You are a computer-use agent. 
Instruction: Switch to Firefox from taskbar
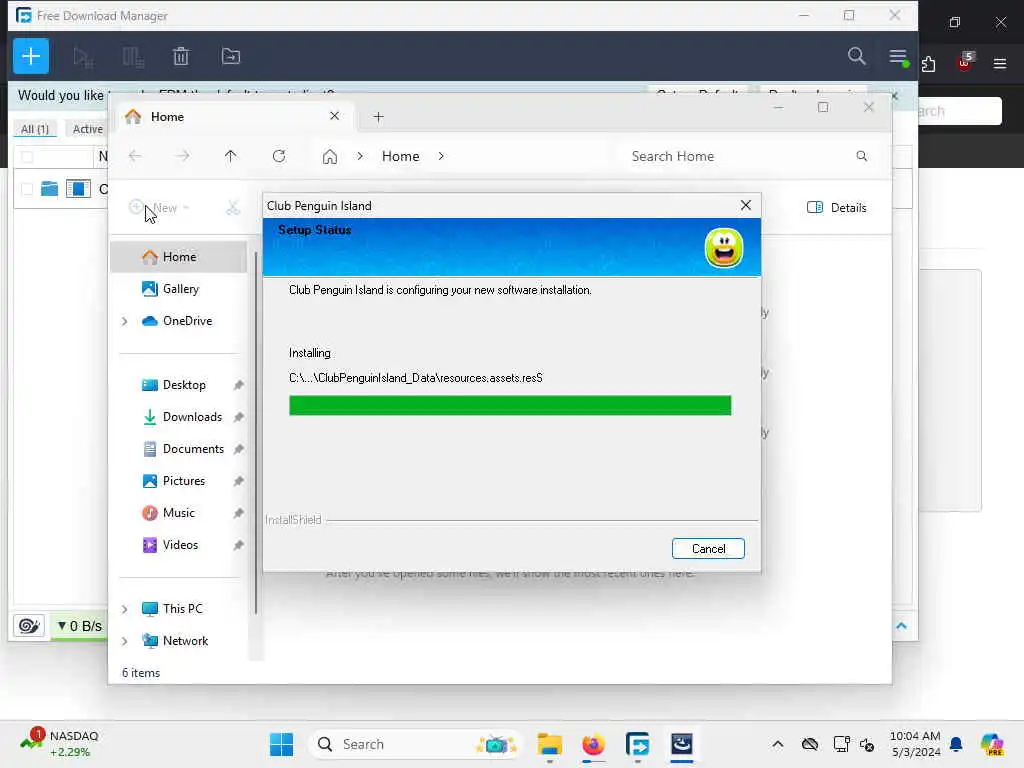[593, 744]
